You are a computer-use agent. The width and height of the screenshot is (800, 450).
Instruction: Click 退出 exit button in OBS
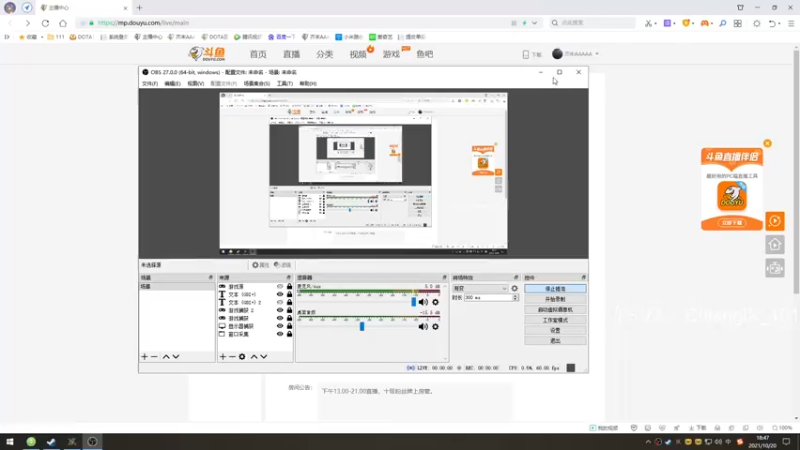555,340
